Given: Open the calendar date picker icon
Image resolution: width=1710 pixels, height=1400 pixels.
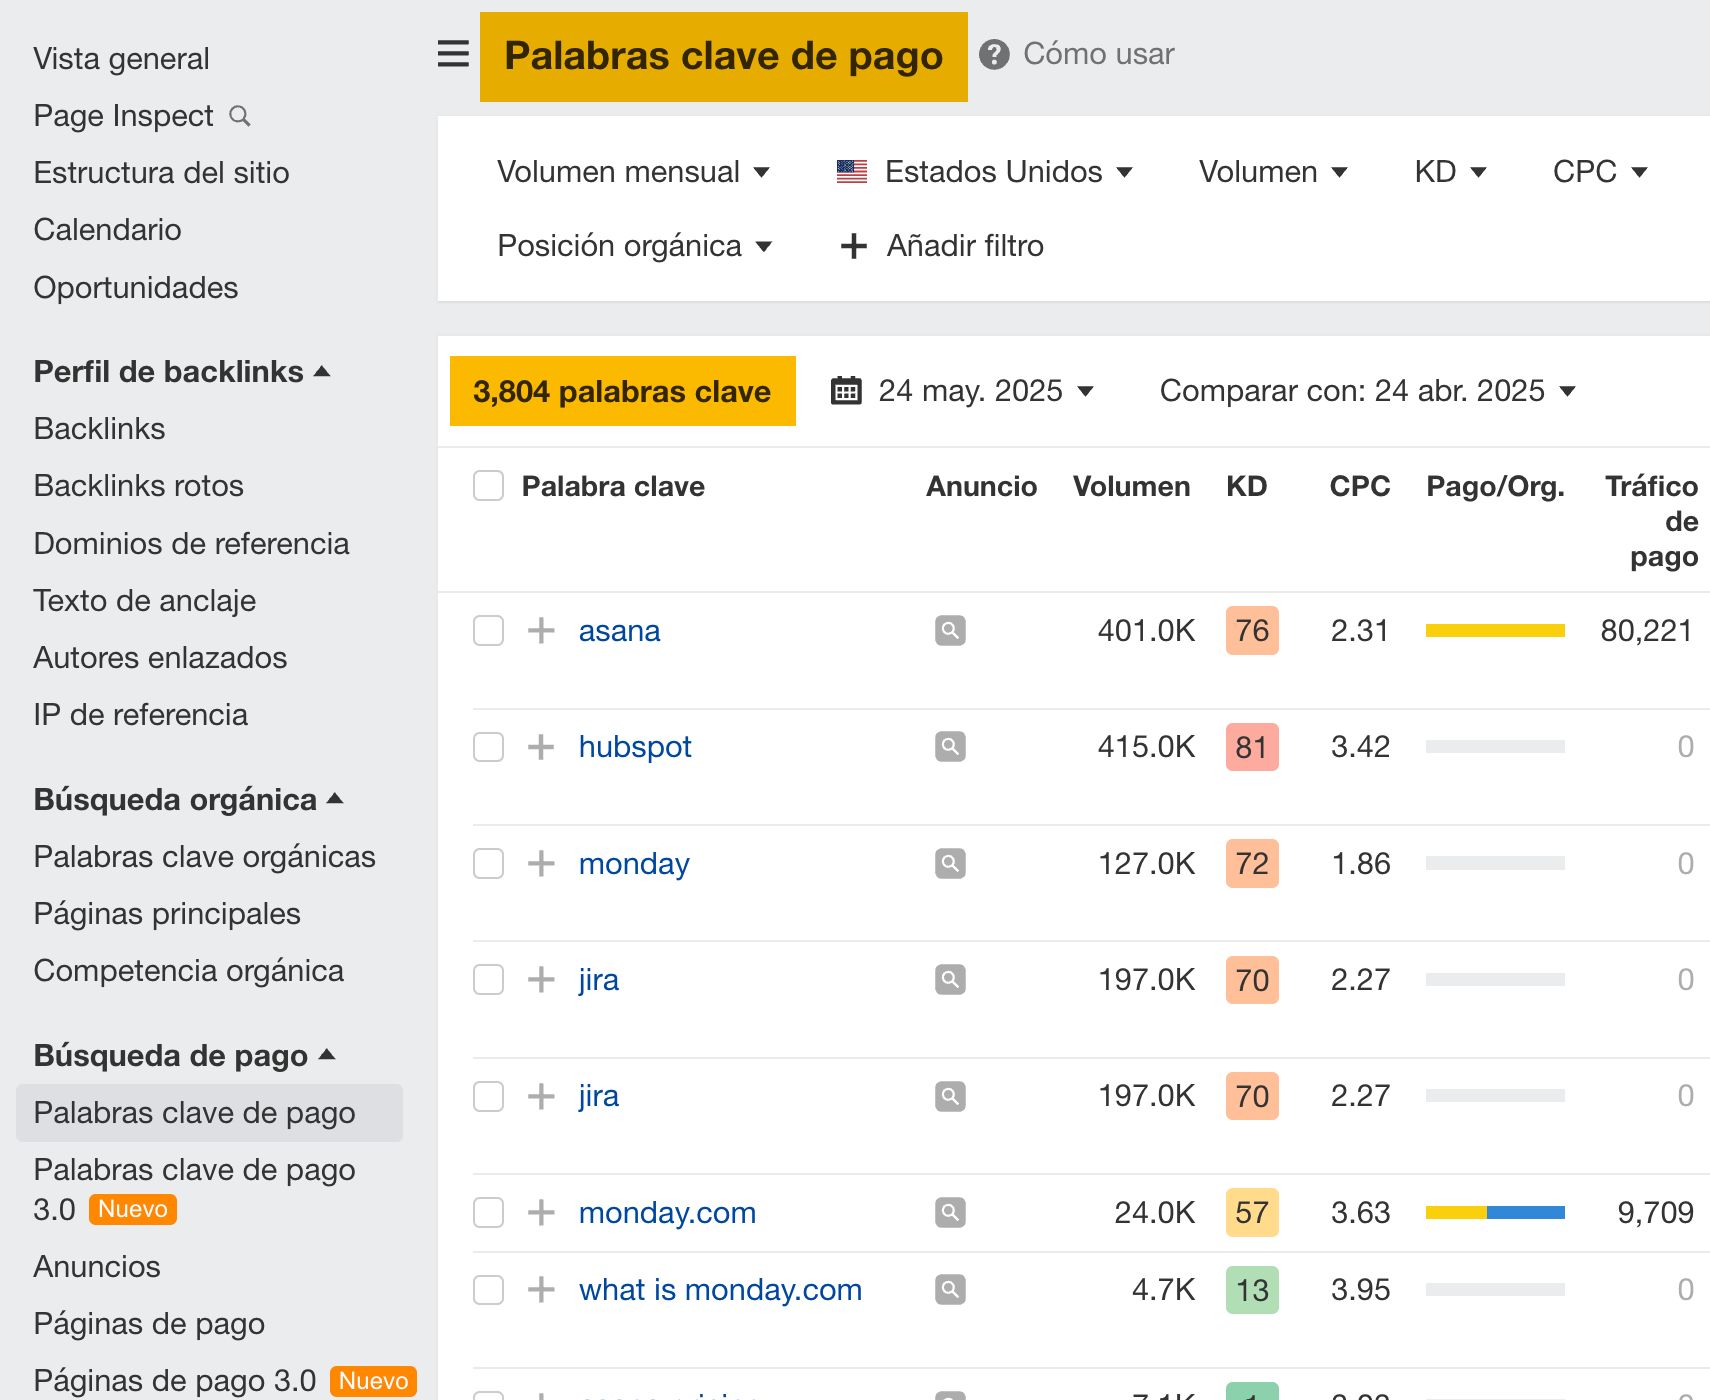Looking at the screenshot, I should (x=846, y=391).
